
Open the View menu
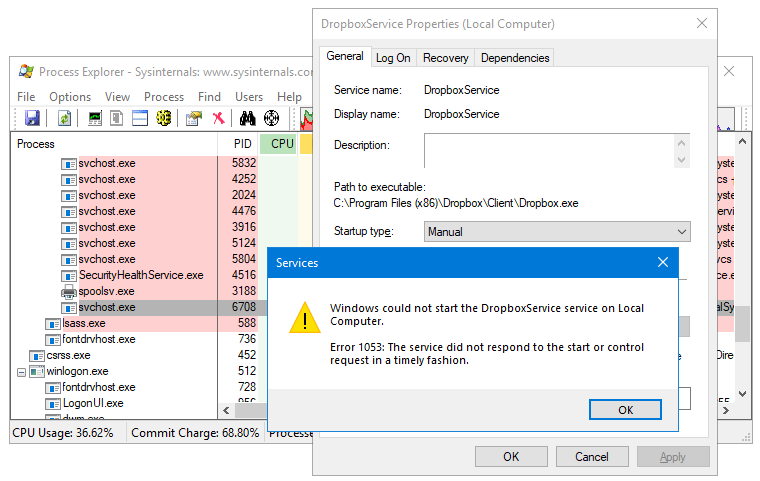coord(117,97)
